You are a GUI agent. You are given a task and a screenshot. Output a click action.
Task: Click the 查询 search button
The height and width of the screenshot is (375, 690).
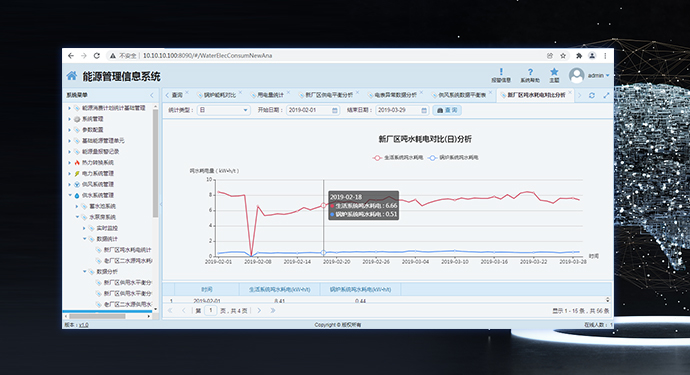tap(447, 110)
